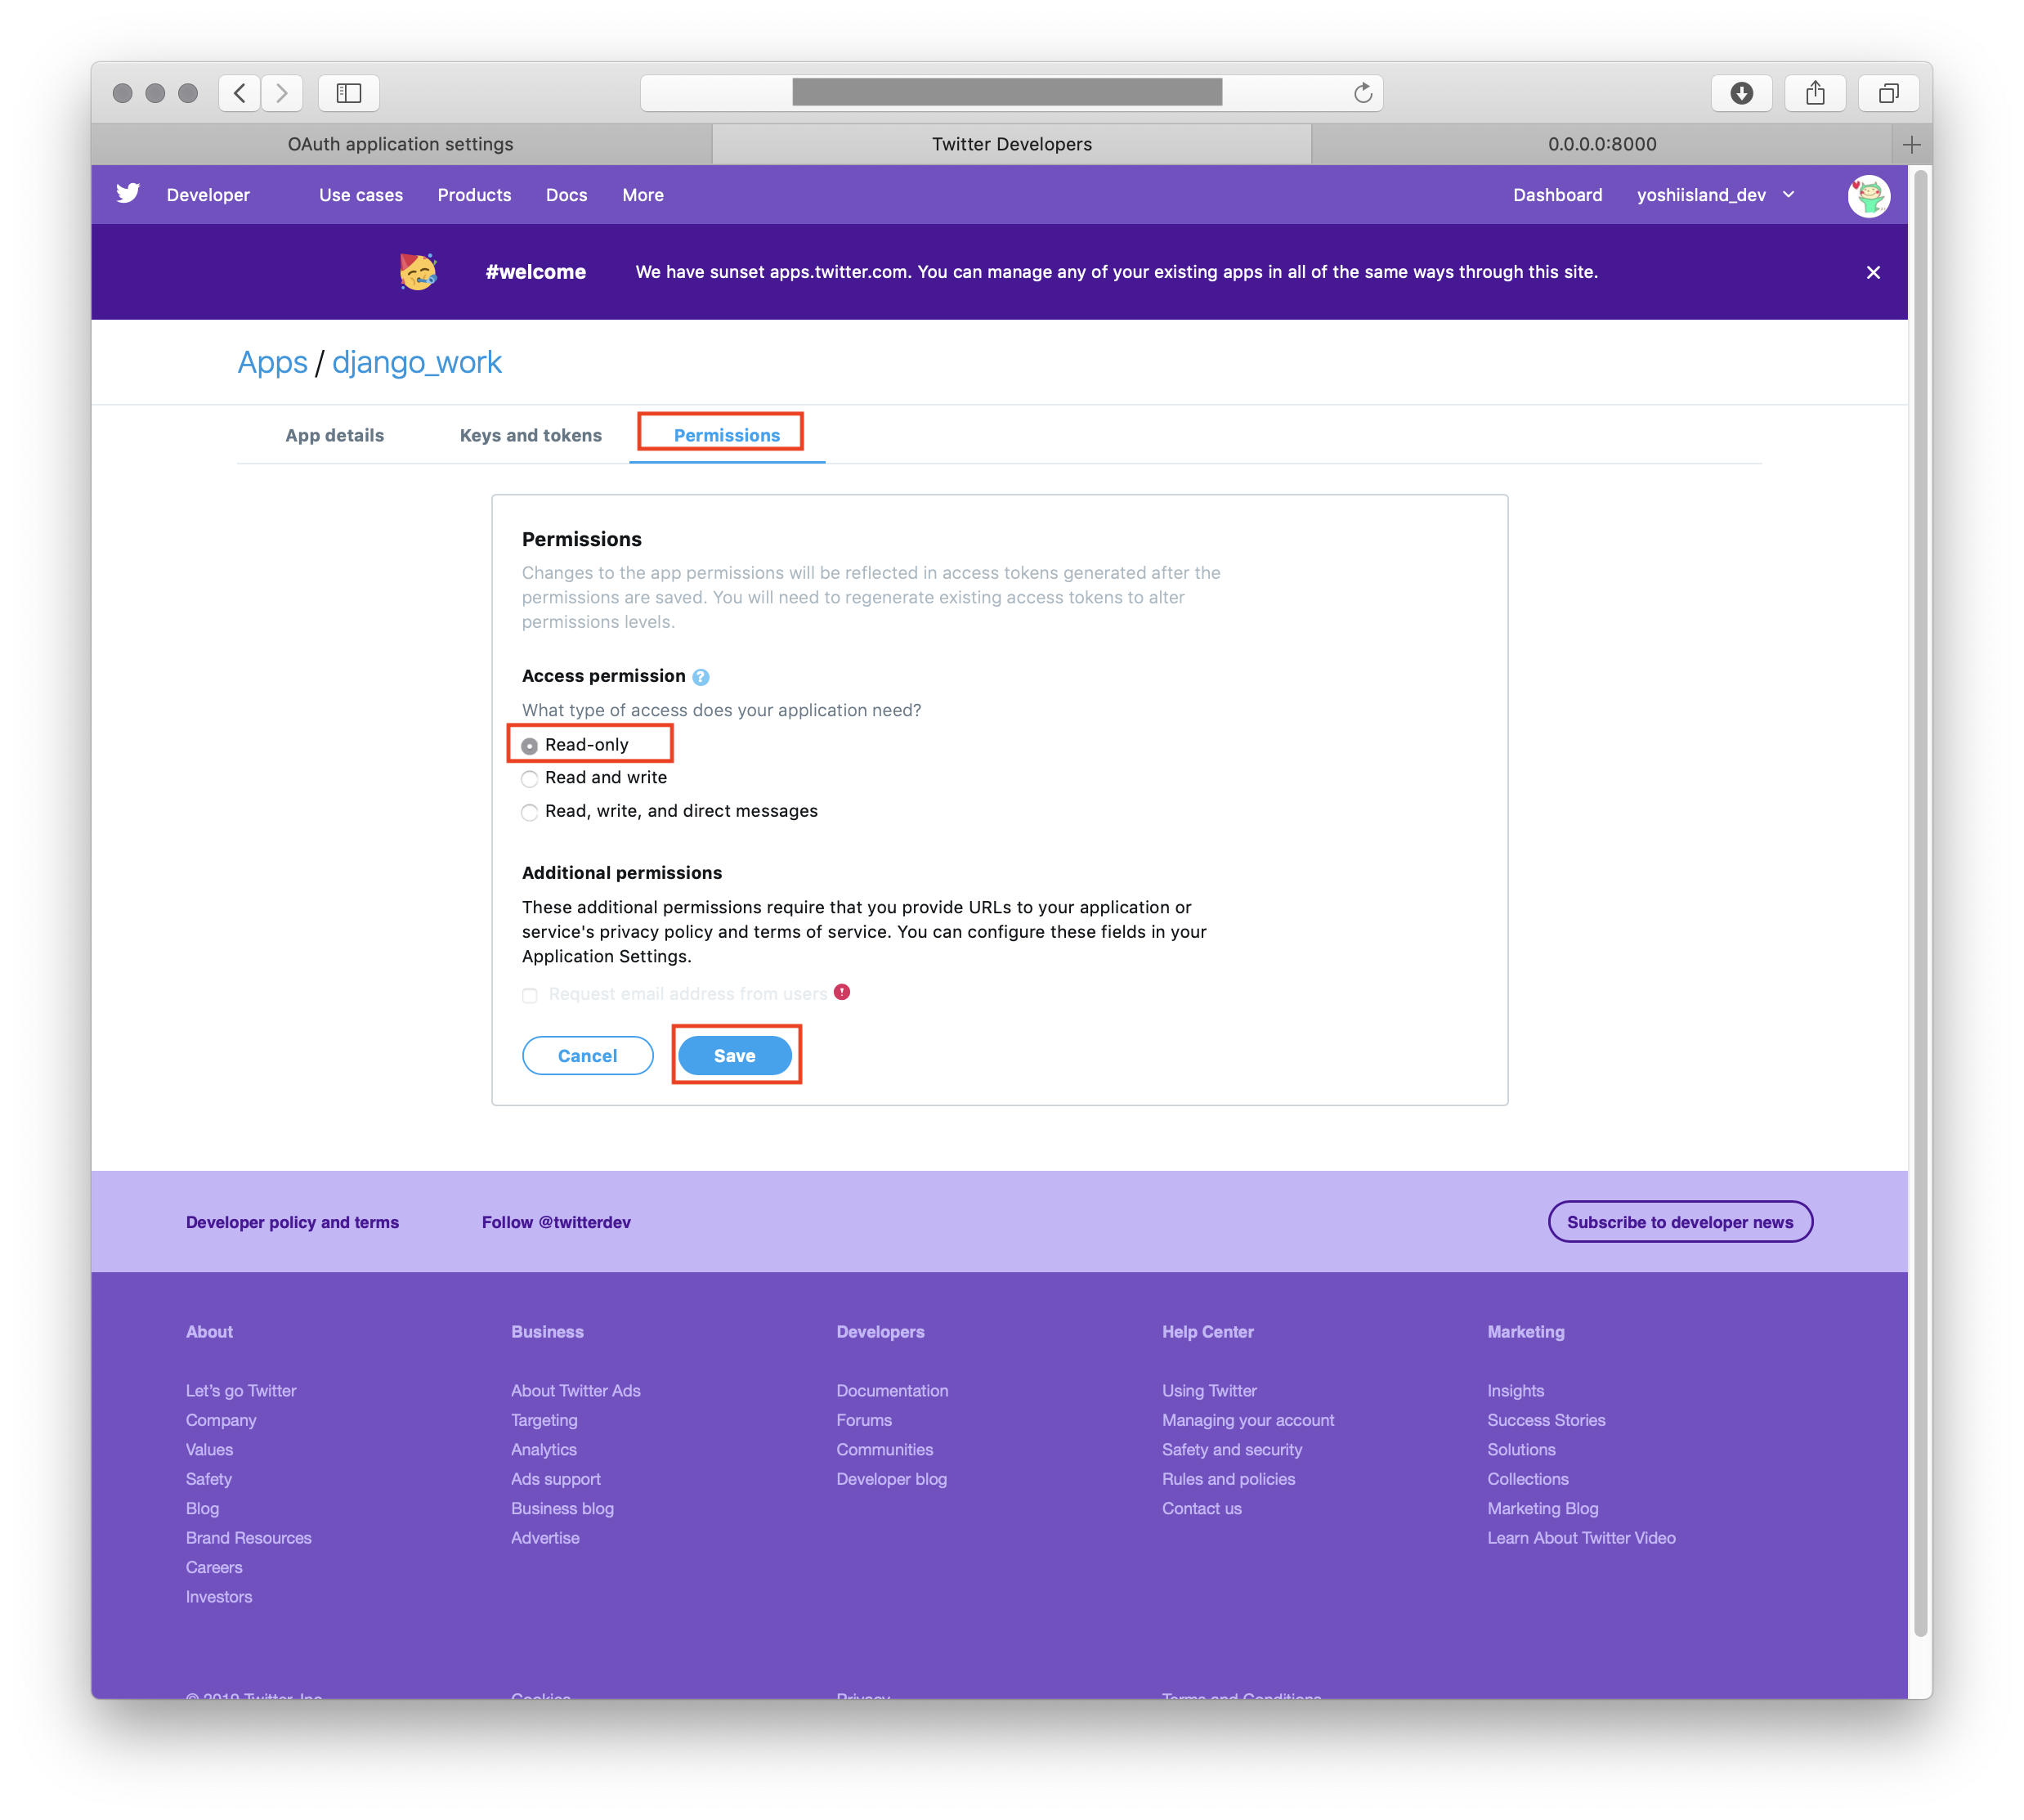
Task: Add a new Safari tab
Action: [1911, 144]
